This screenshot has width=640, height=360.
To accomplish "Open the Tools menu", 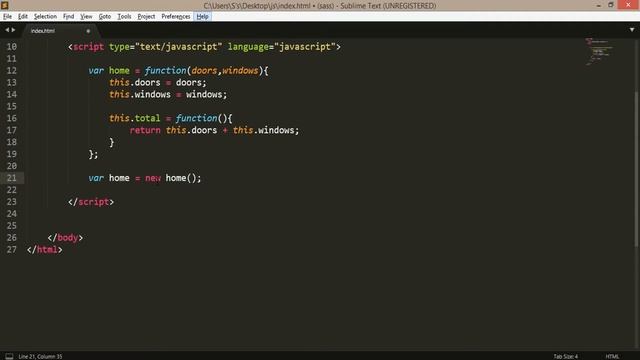I will pyautogui.click(x=124, y=16).
